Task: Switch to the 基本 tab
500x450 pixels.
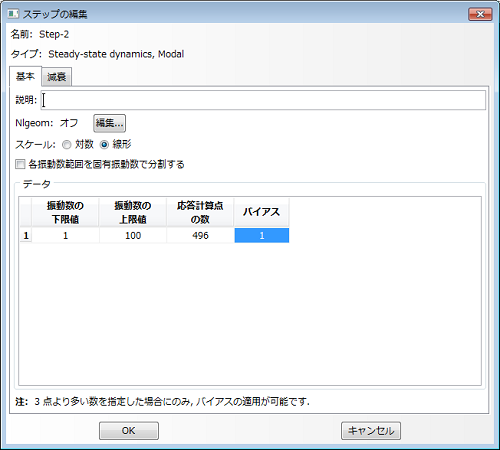Action: click(x=25, y=76)
